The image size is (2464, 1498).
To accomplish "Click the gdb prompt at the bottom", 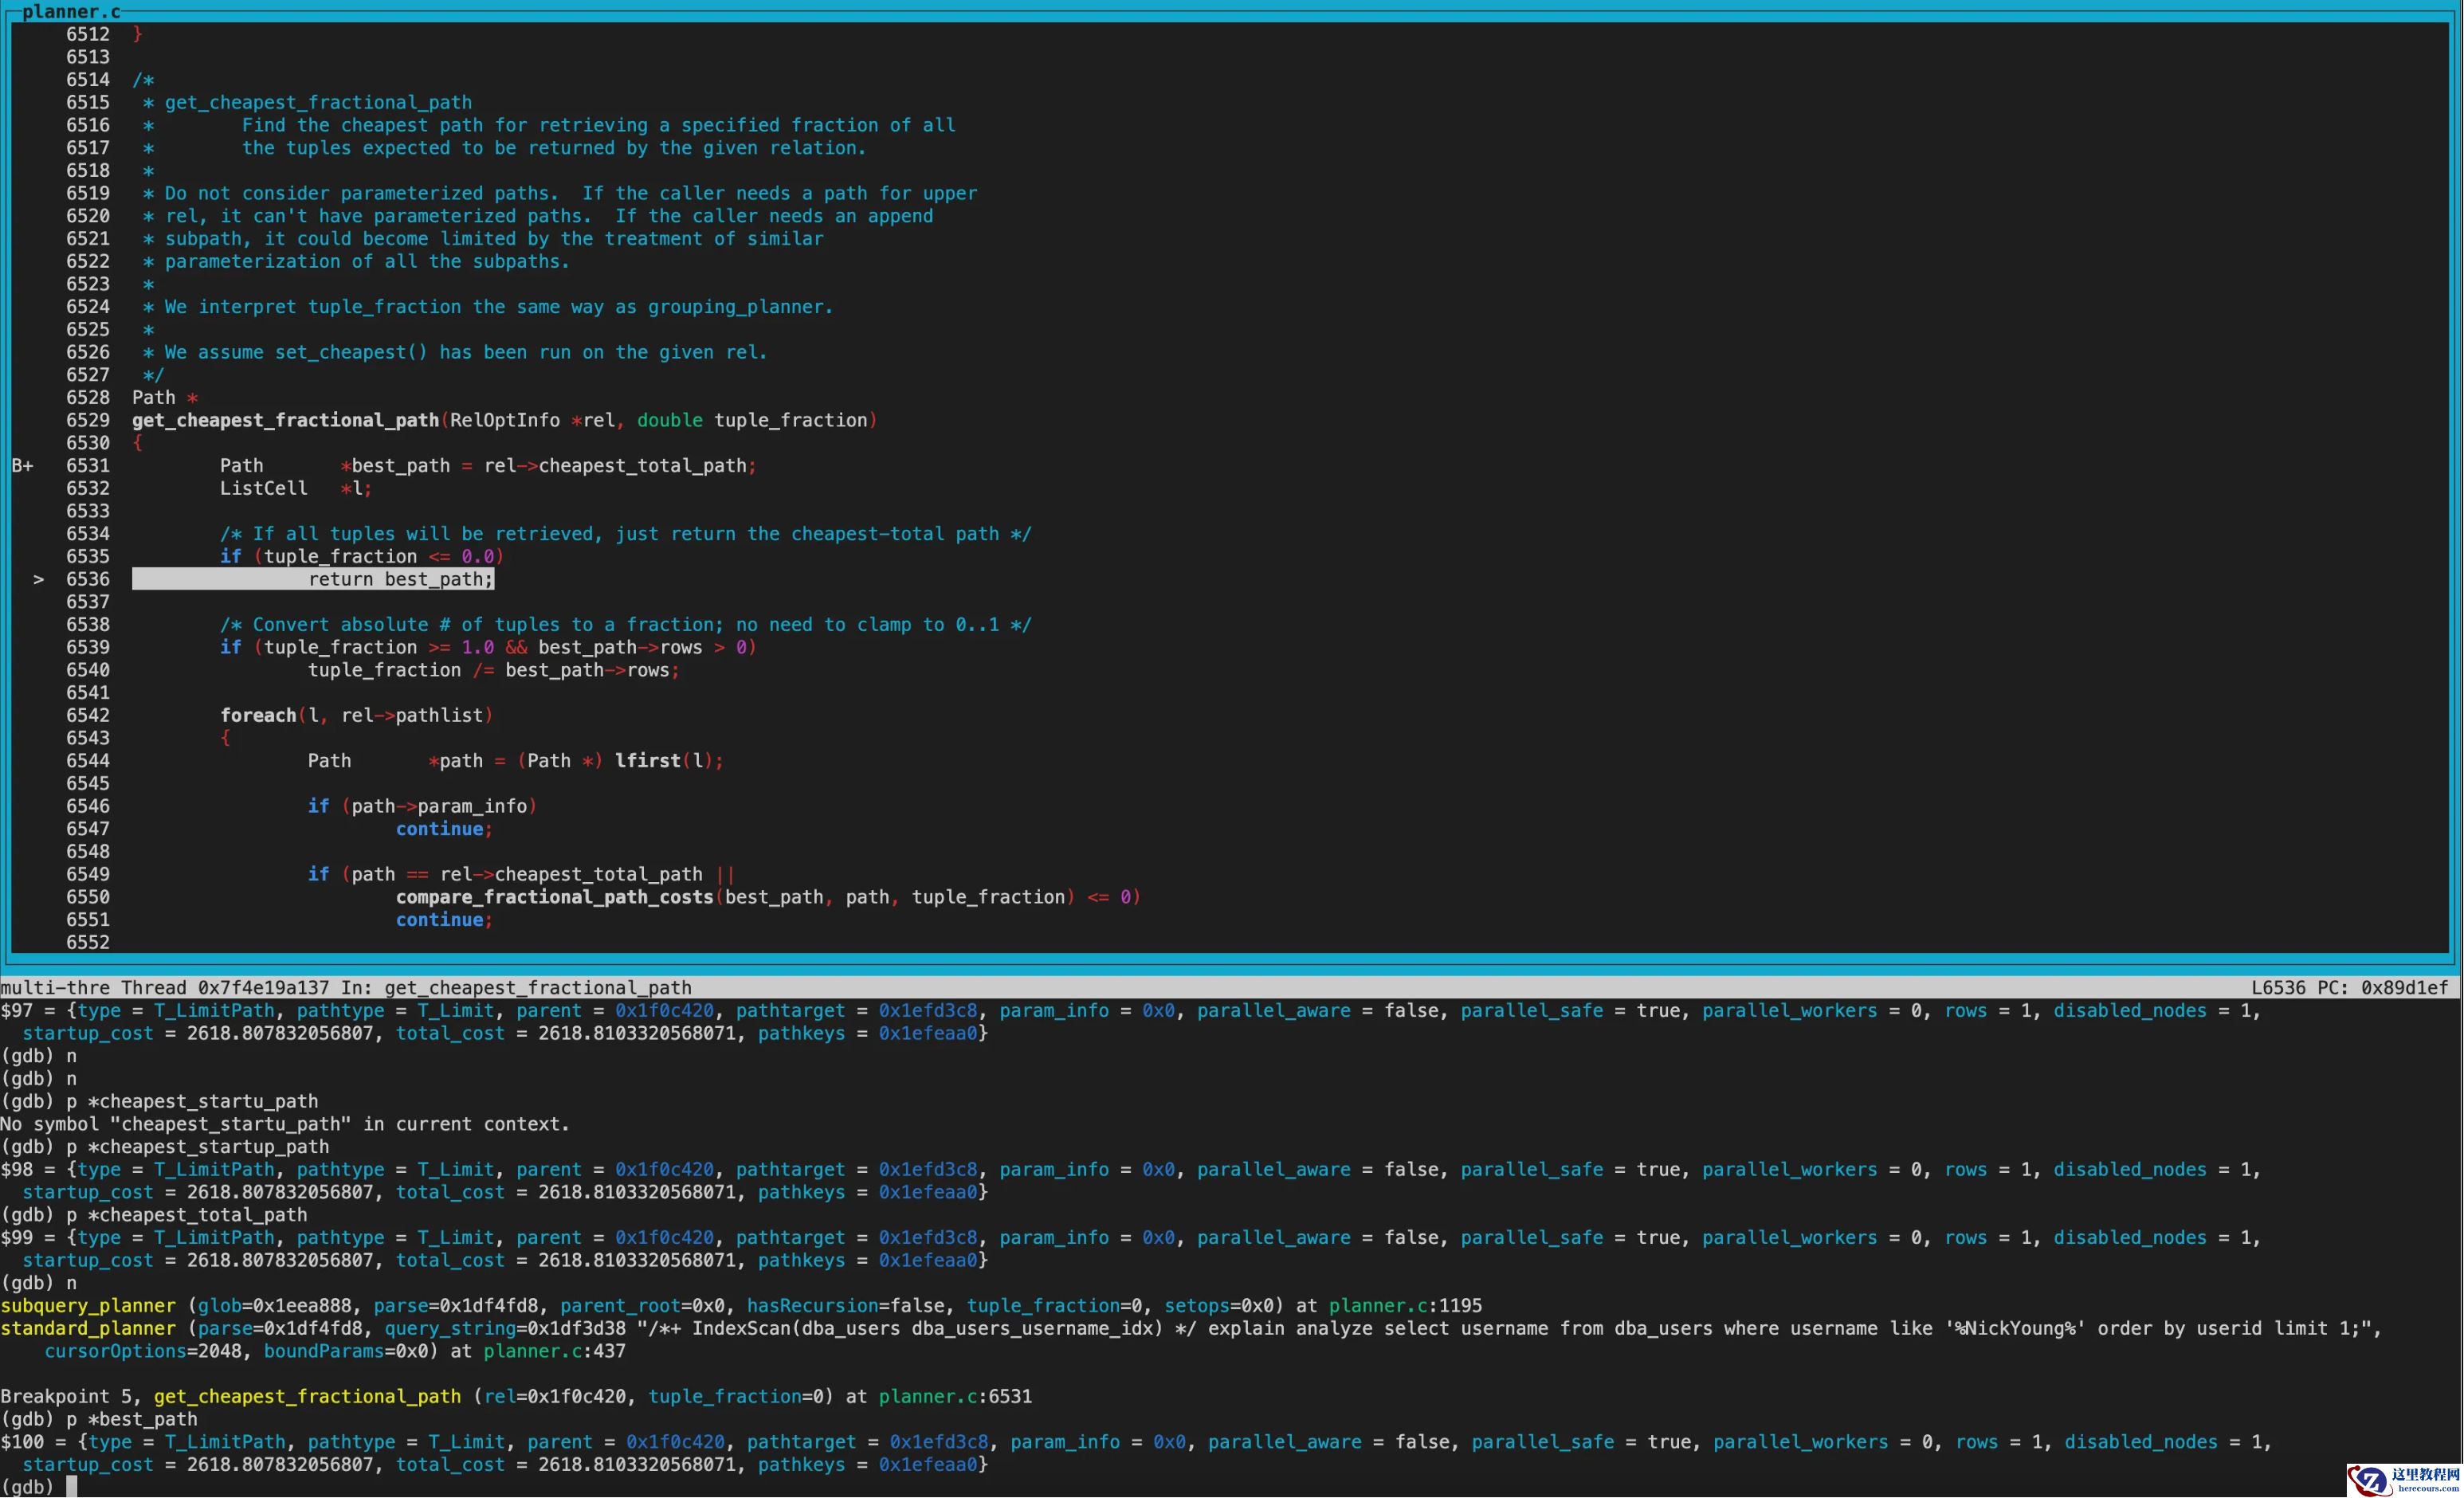I will (x=28, y=1487).
